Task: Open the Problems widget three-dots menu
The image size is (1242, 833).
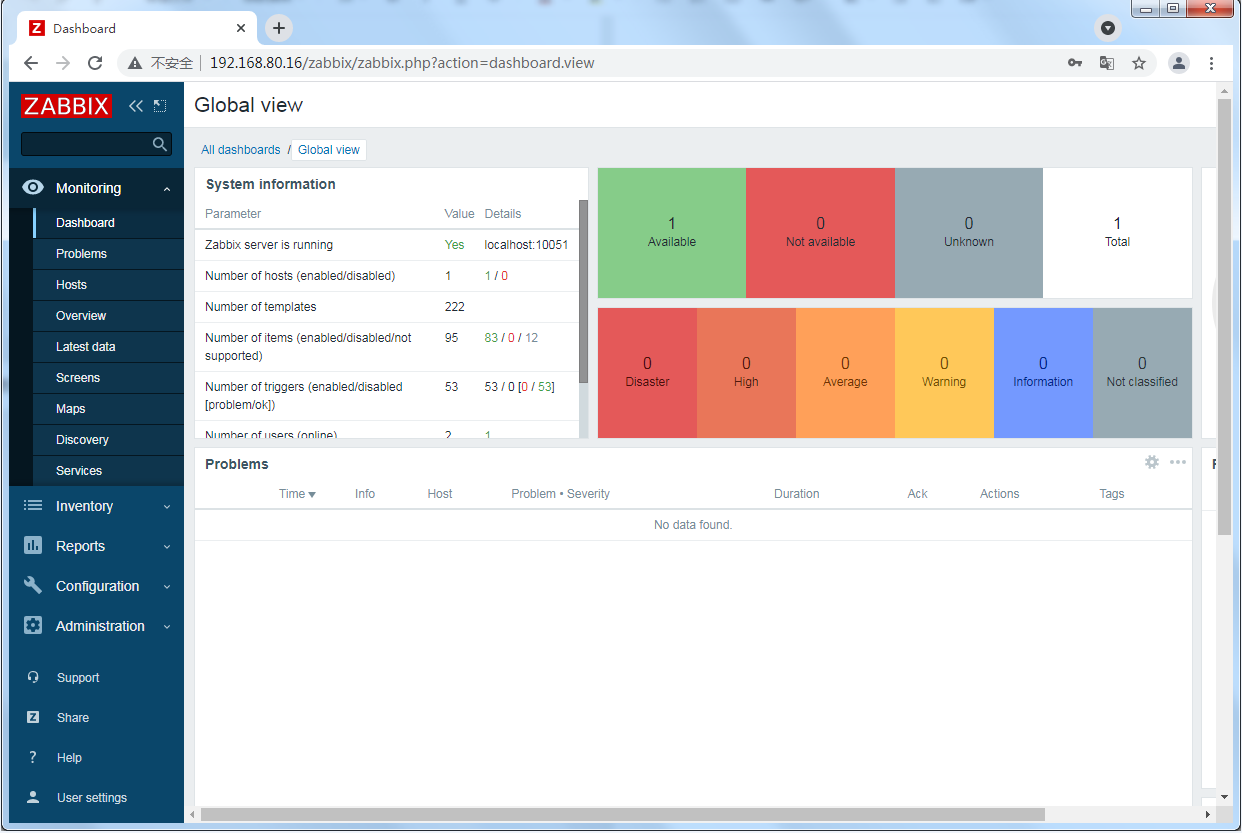Action: (x=1178, y=462)
